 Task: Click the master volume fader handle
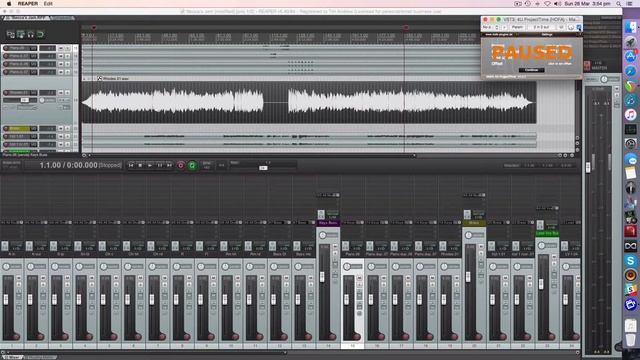coord(588,167)
